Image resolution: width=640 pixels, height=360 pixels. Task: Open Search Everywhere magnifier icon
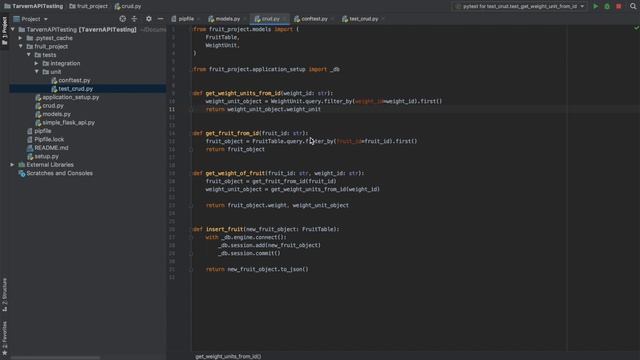coord(633,6)
